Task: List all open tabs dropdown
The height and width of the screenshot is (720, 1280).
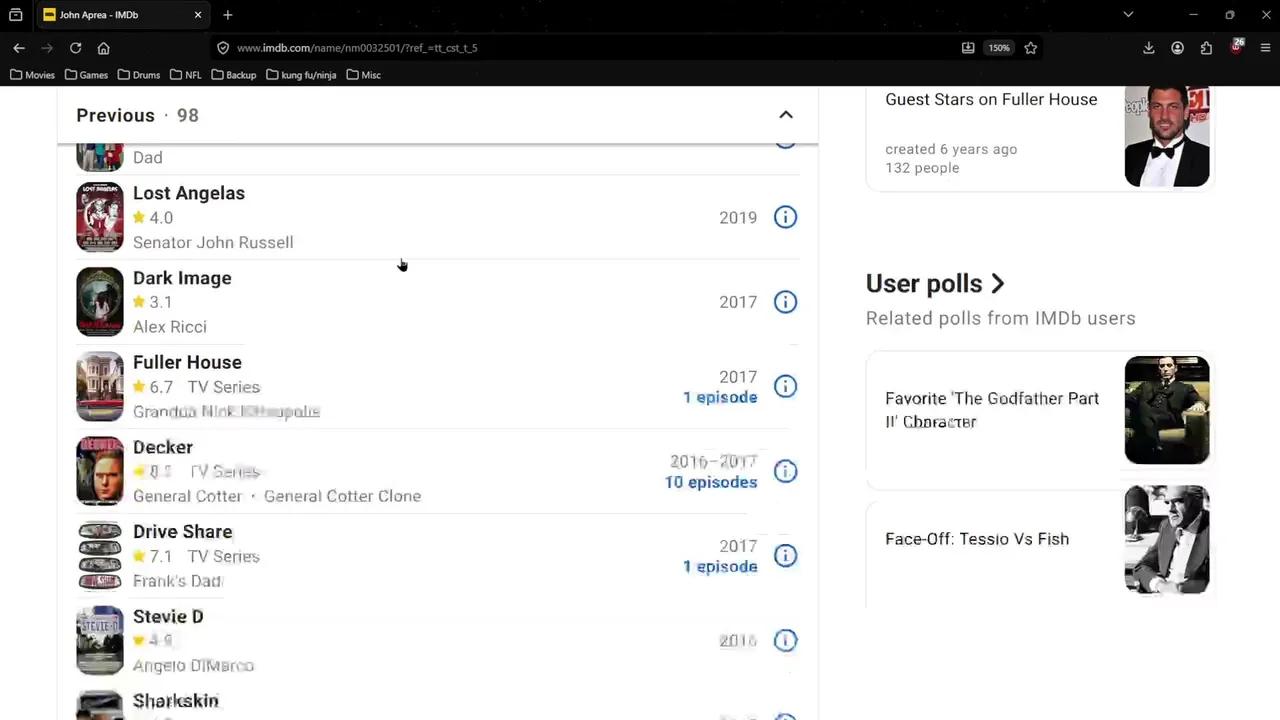Action: tap(1128, 15)
